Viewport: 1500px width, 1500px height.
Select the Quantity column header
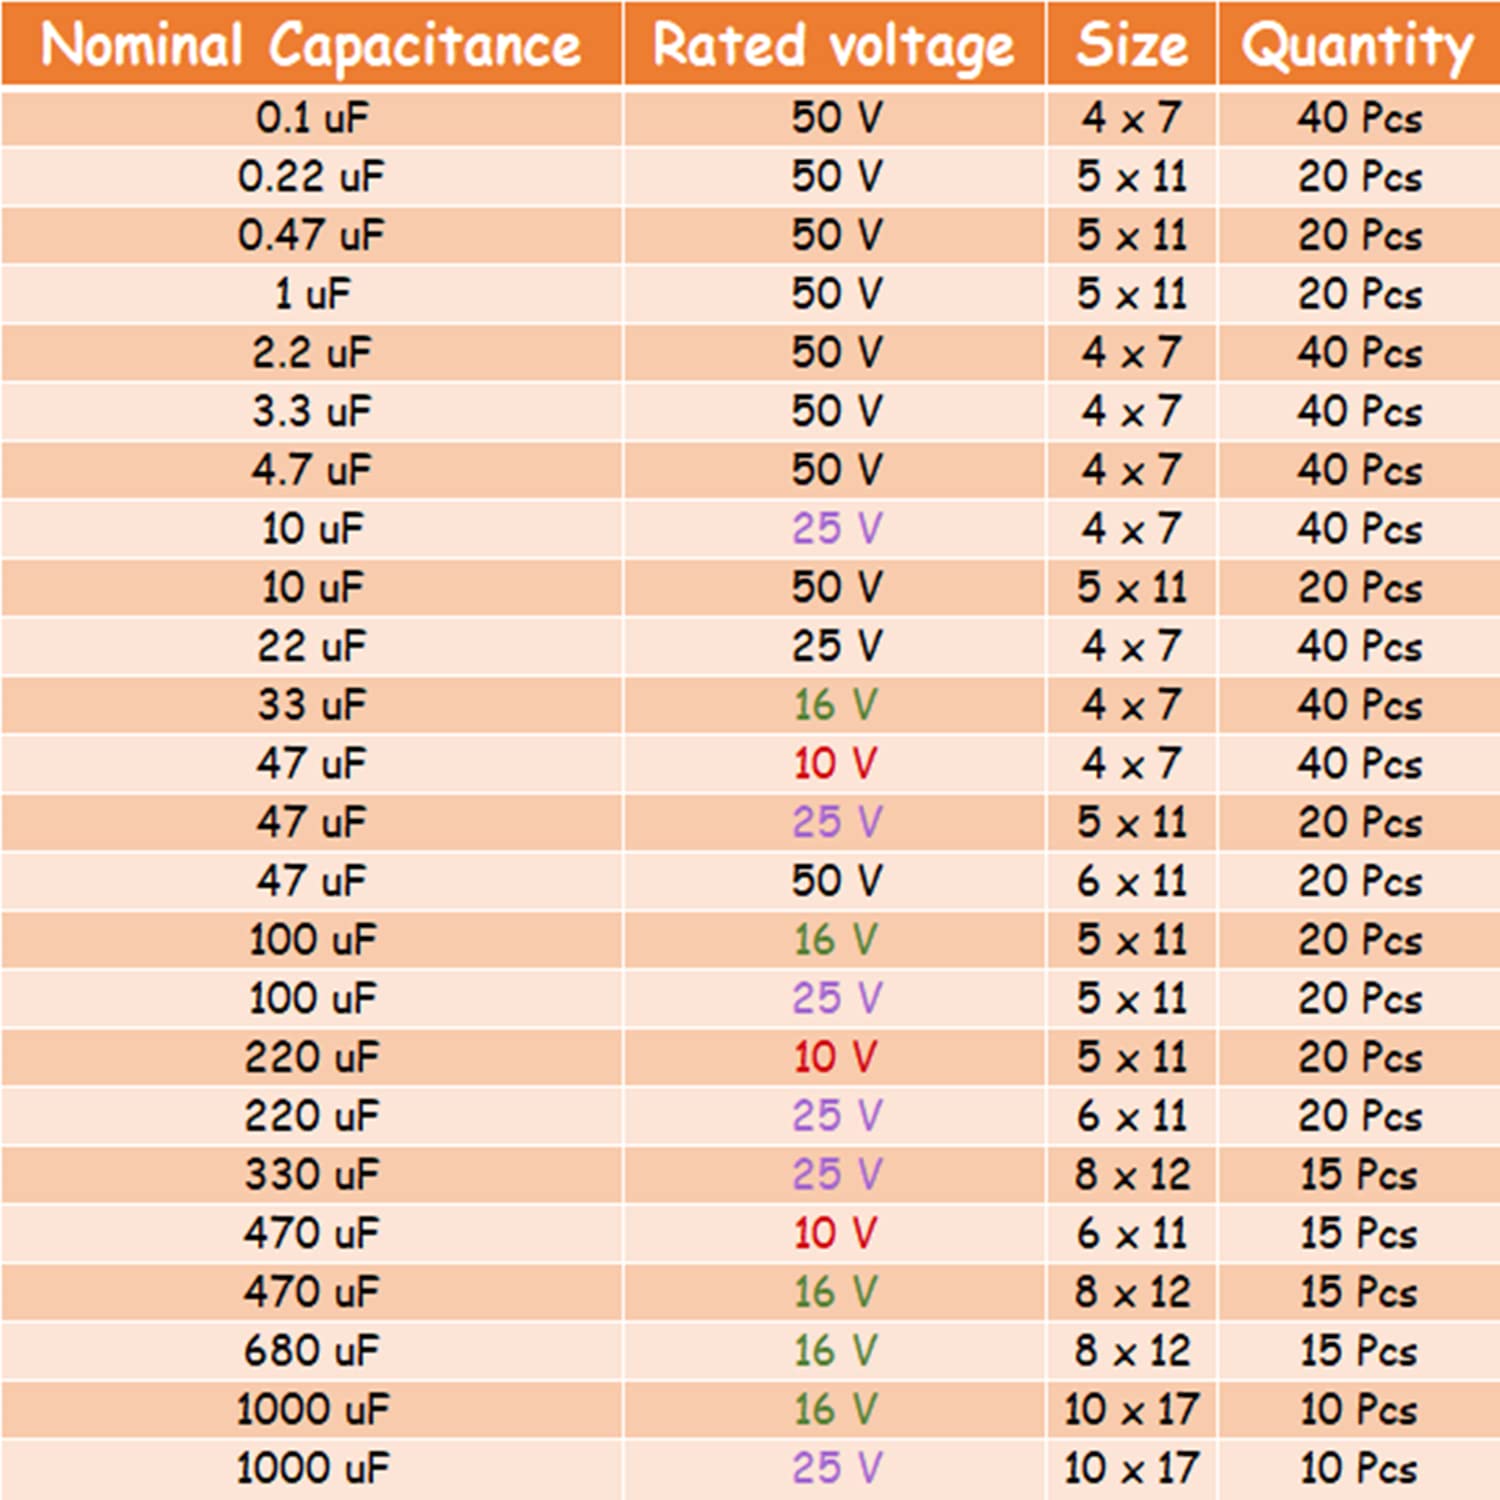(x=1358, y=45)
